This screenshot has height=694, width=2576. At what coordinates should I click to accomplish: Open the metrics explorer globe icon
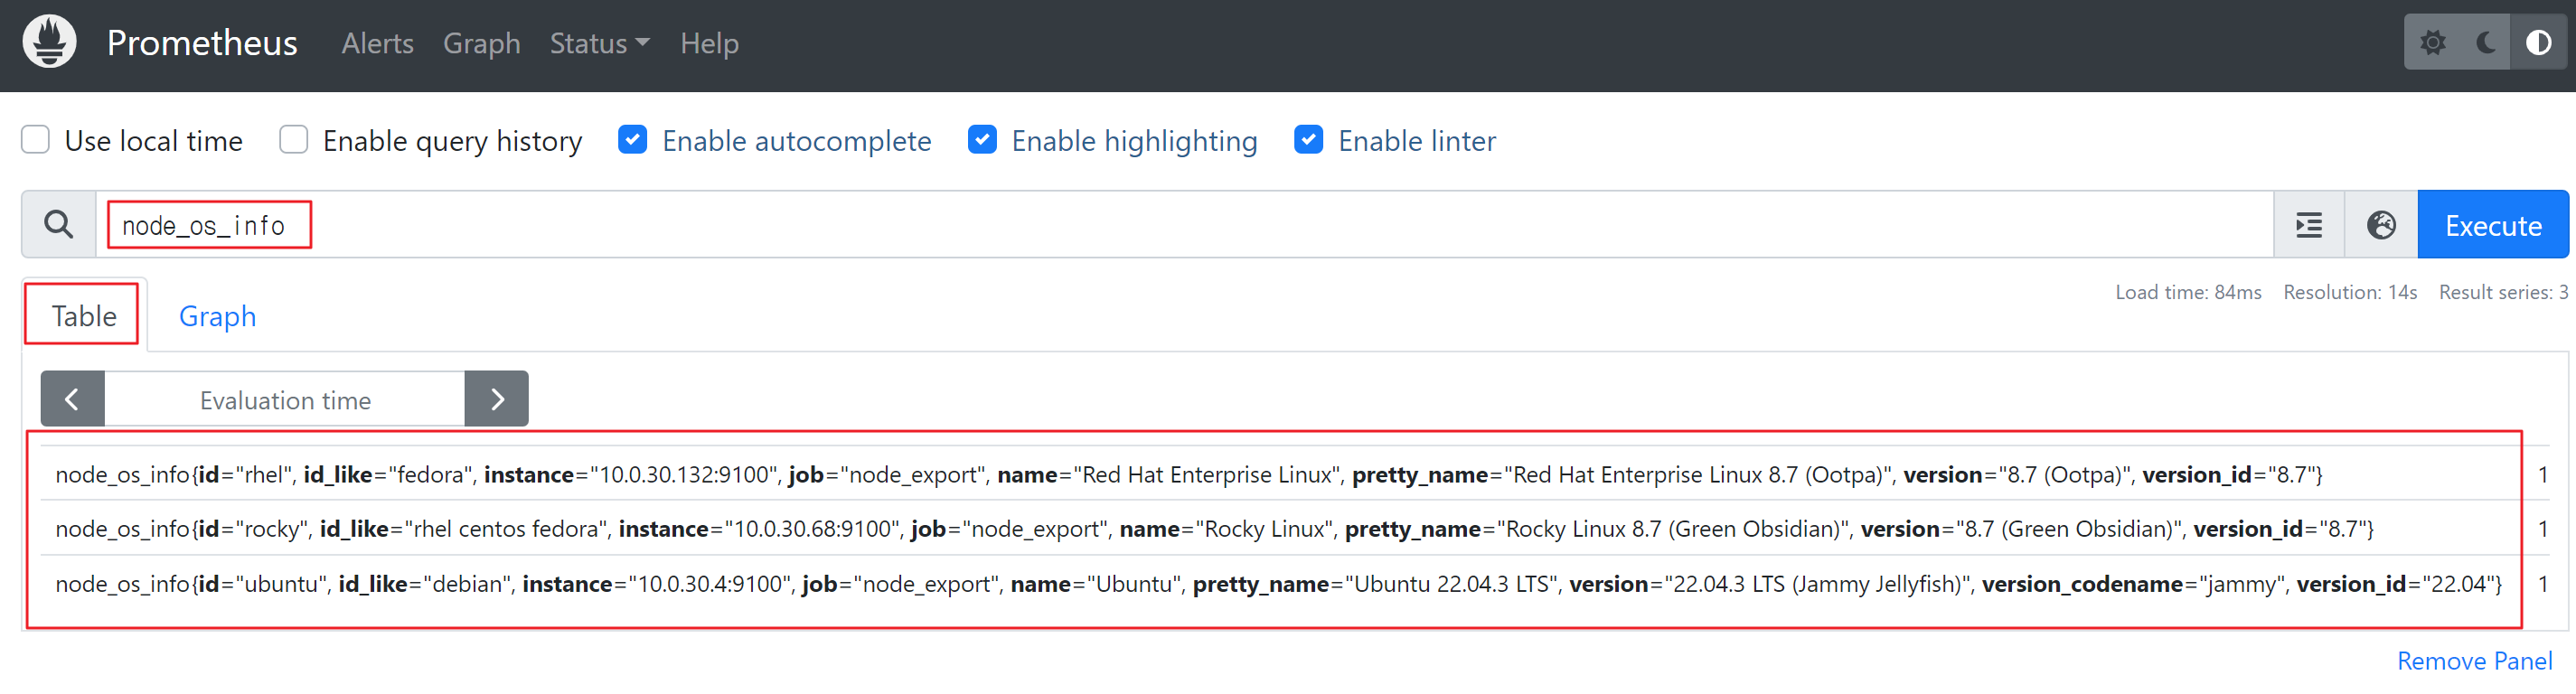(x=2381, y=225)
